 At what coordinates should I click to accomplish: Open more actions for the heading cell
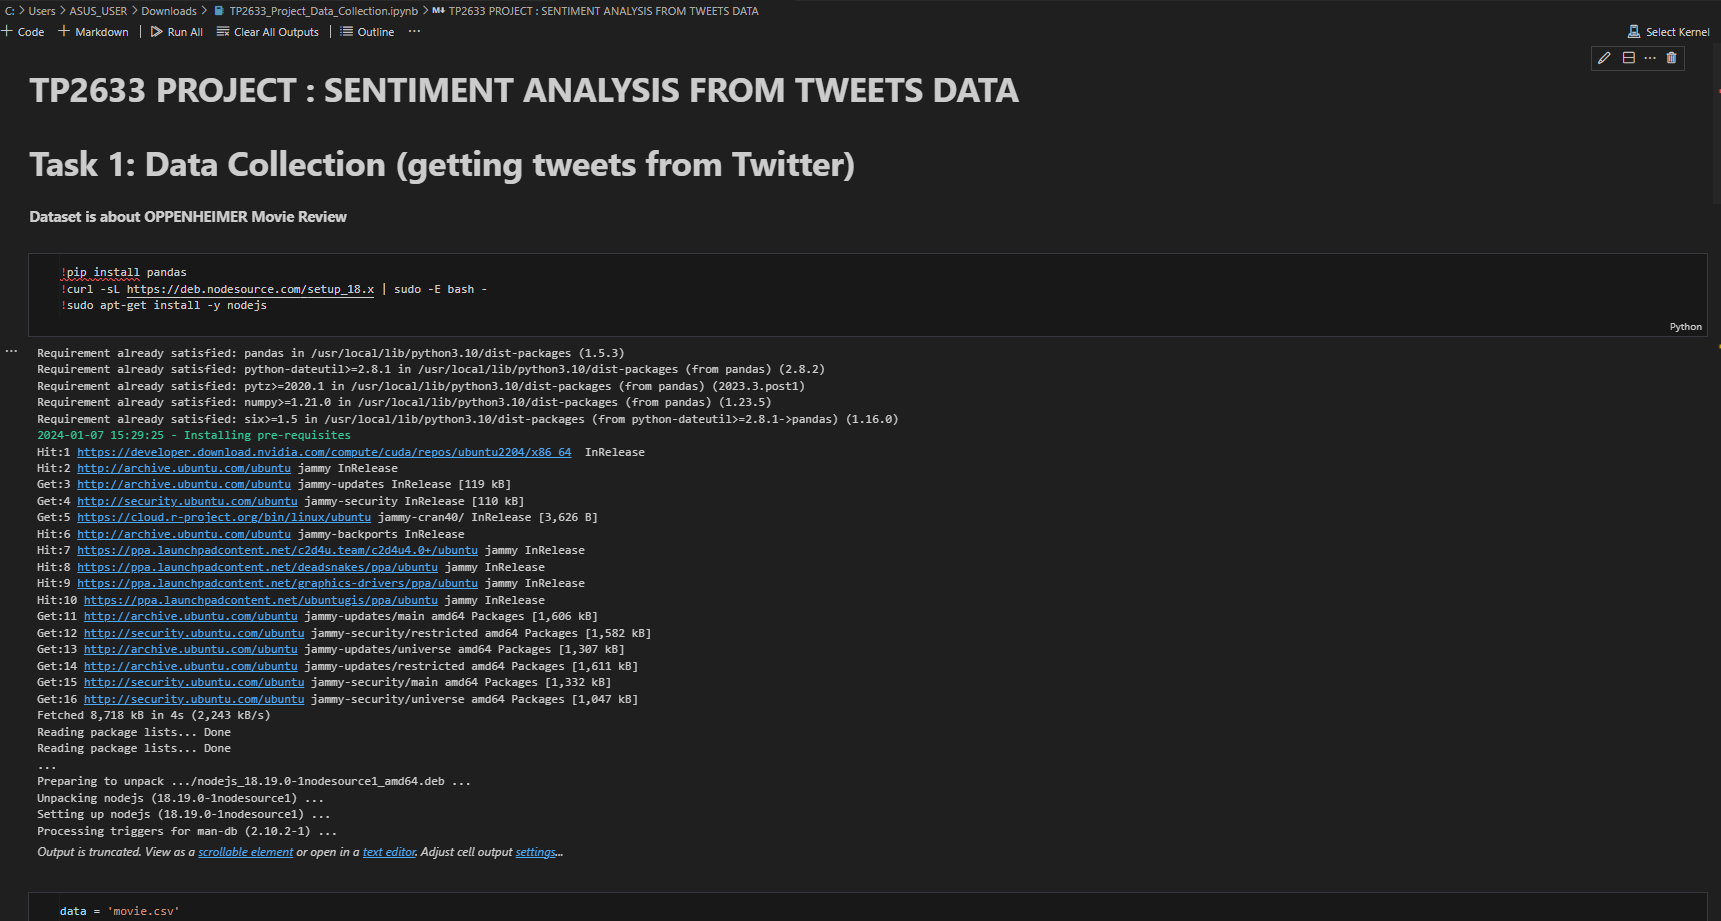pos(1650,58)
